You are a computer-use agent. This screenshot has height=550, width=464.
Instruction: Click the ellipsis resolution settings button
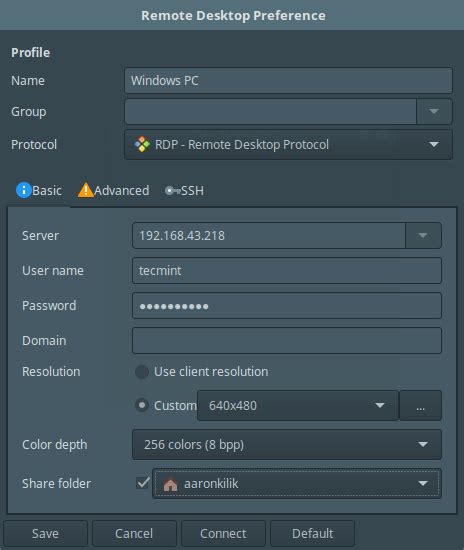(421, 405)
